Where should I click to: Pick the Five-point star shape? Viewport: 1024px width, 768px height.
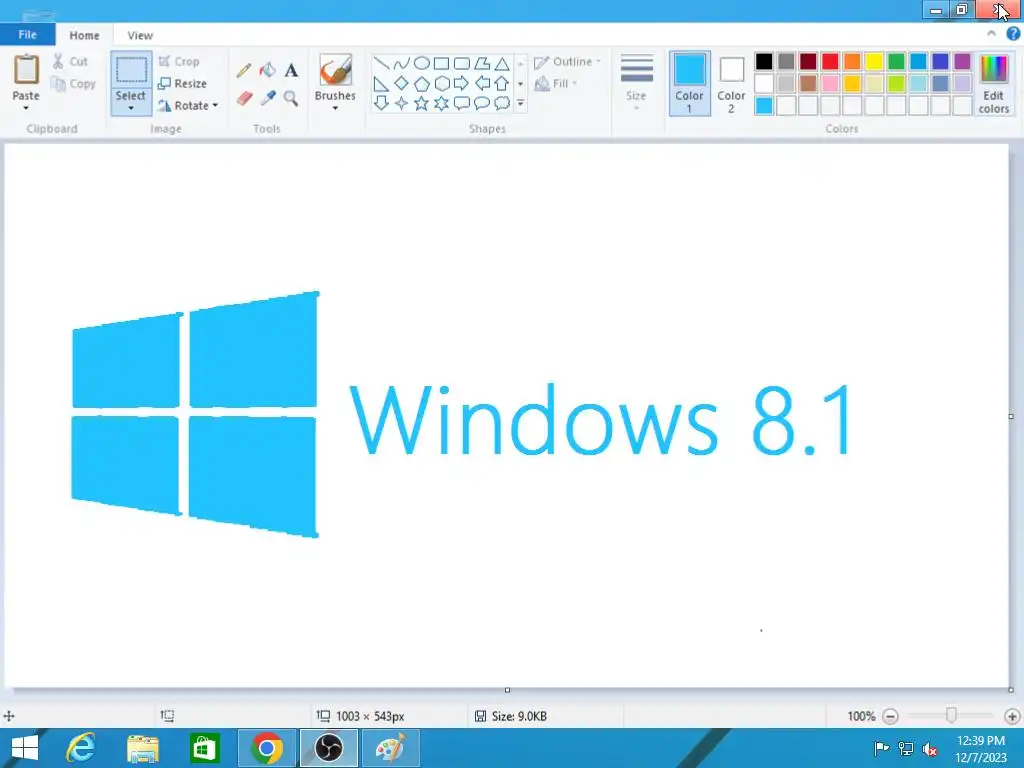point(422,103)
